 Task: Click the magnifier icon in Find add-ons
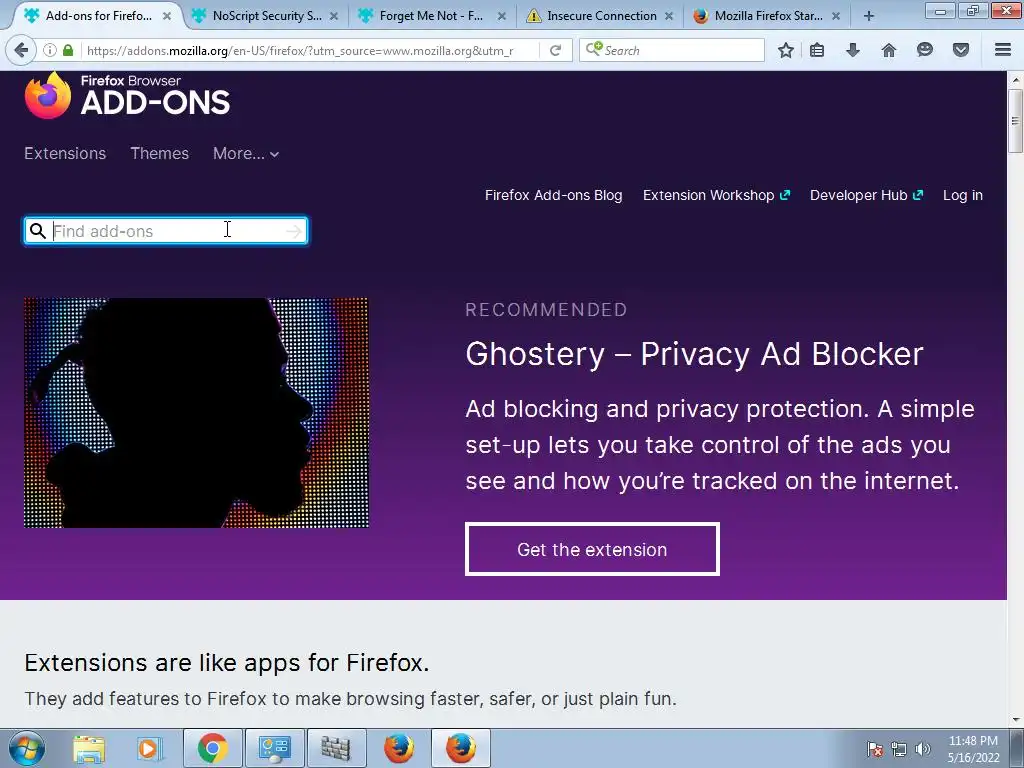38,231
